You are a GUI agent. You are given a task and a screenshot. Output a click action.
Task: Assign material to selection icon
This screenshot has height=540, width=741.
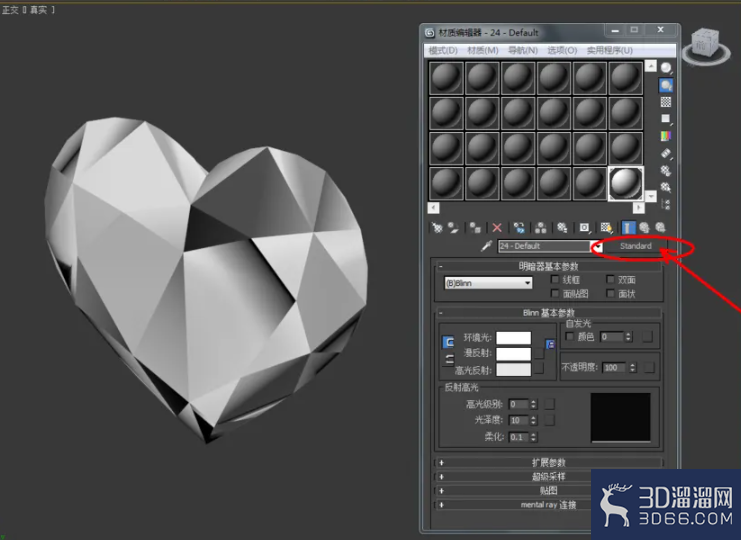(x=475, y=228)
